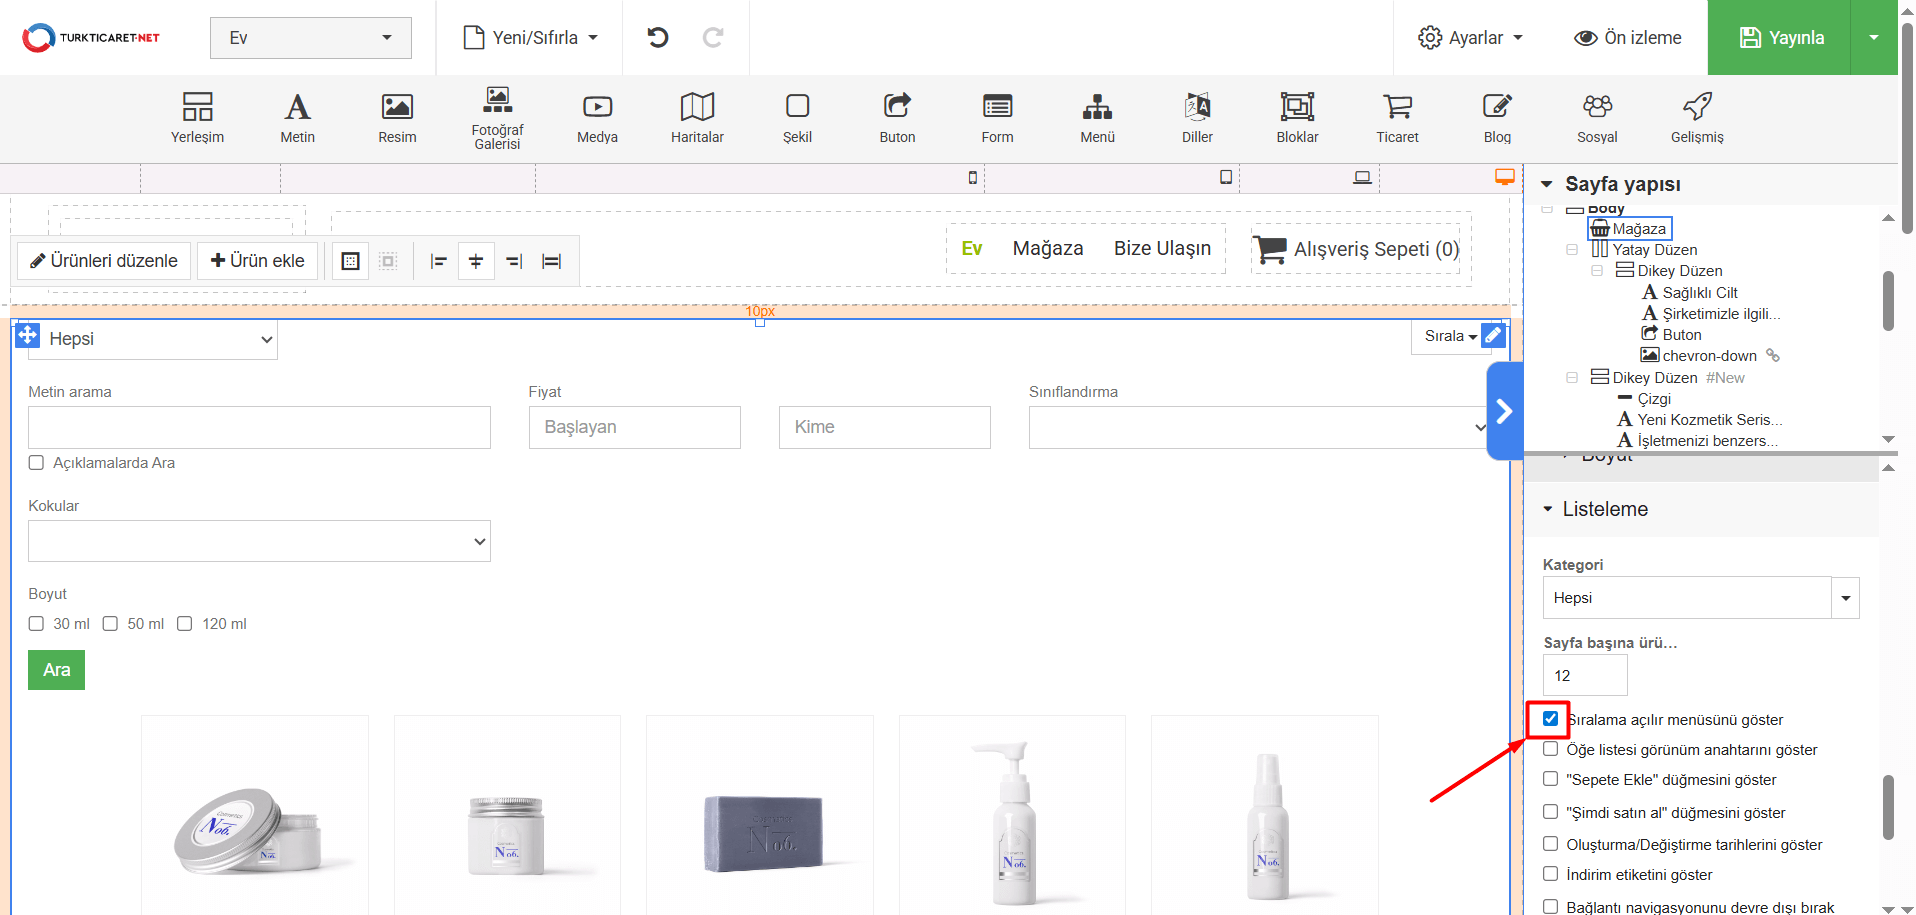Open the Ayarlar menu
This screenshot has height=915, width=1916.
pyautogui.click(x=1470, y=38)
